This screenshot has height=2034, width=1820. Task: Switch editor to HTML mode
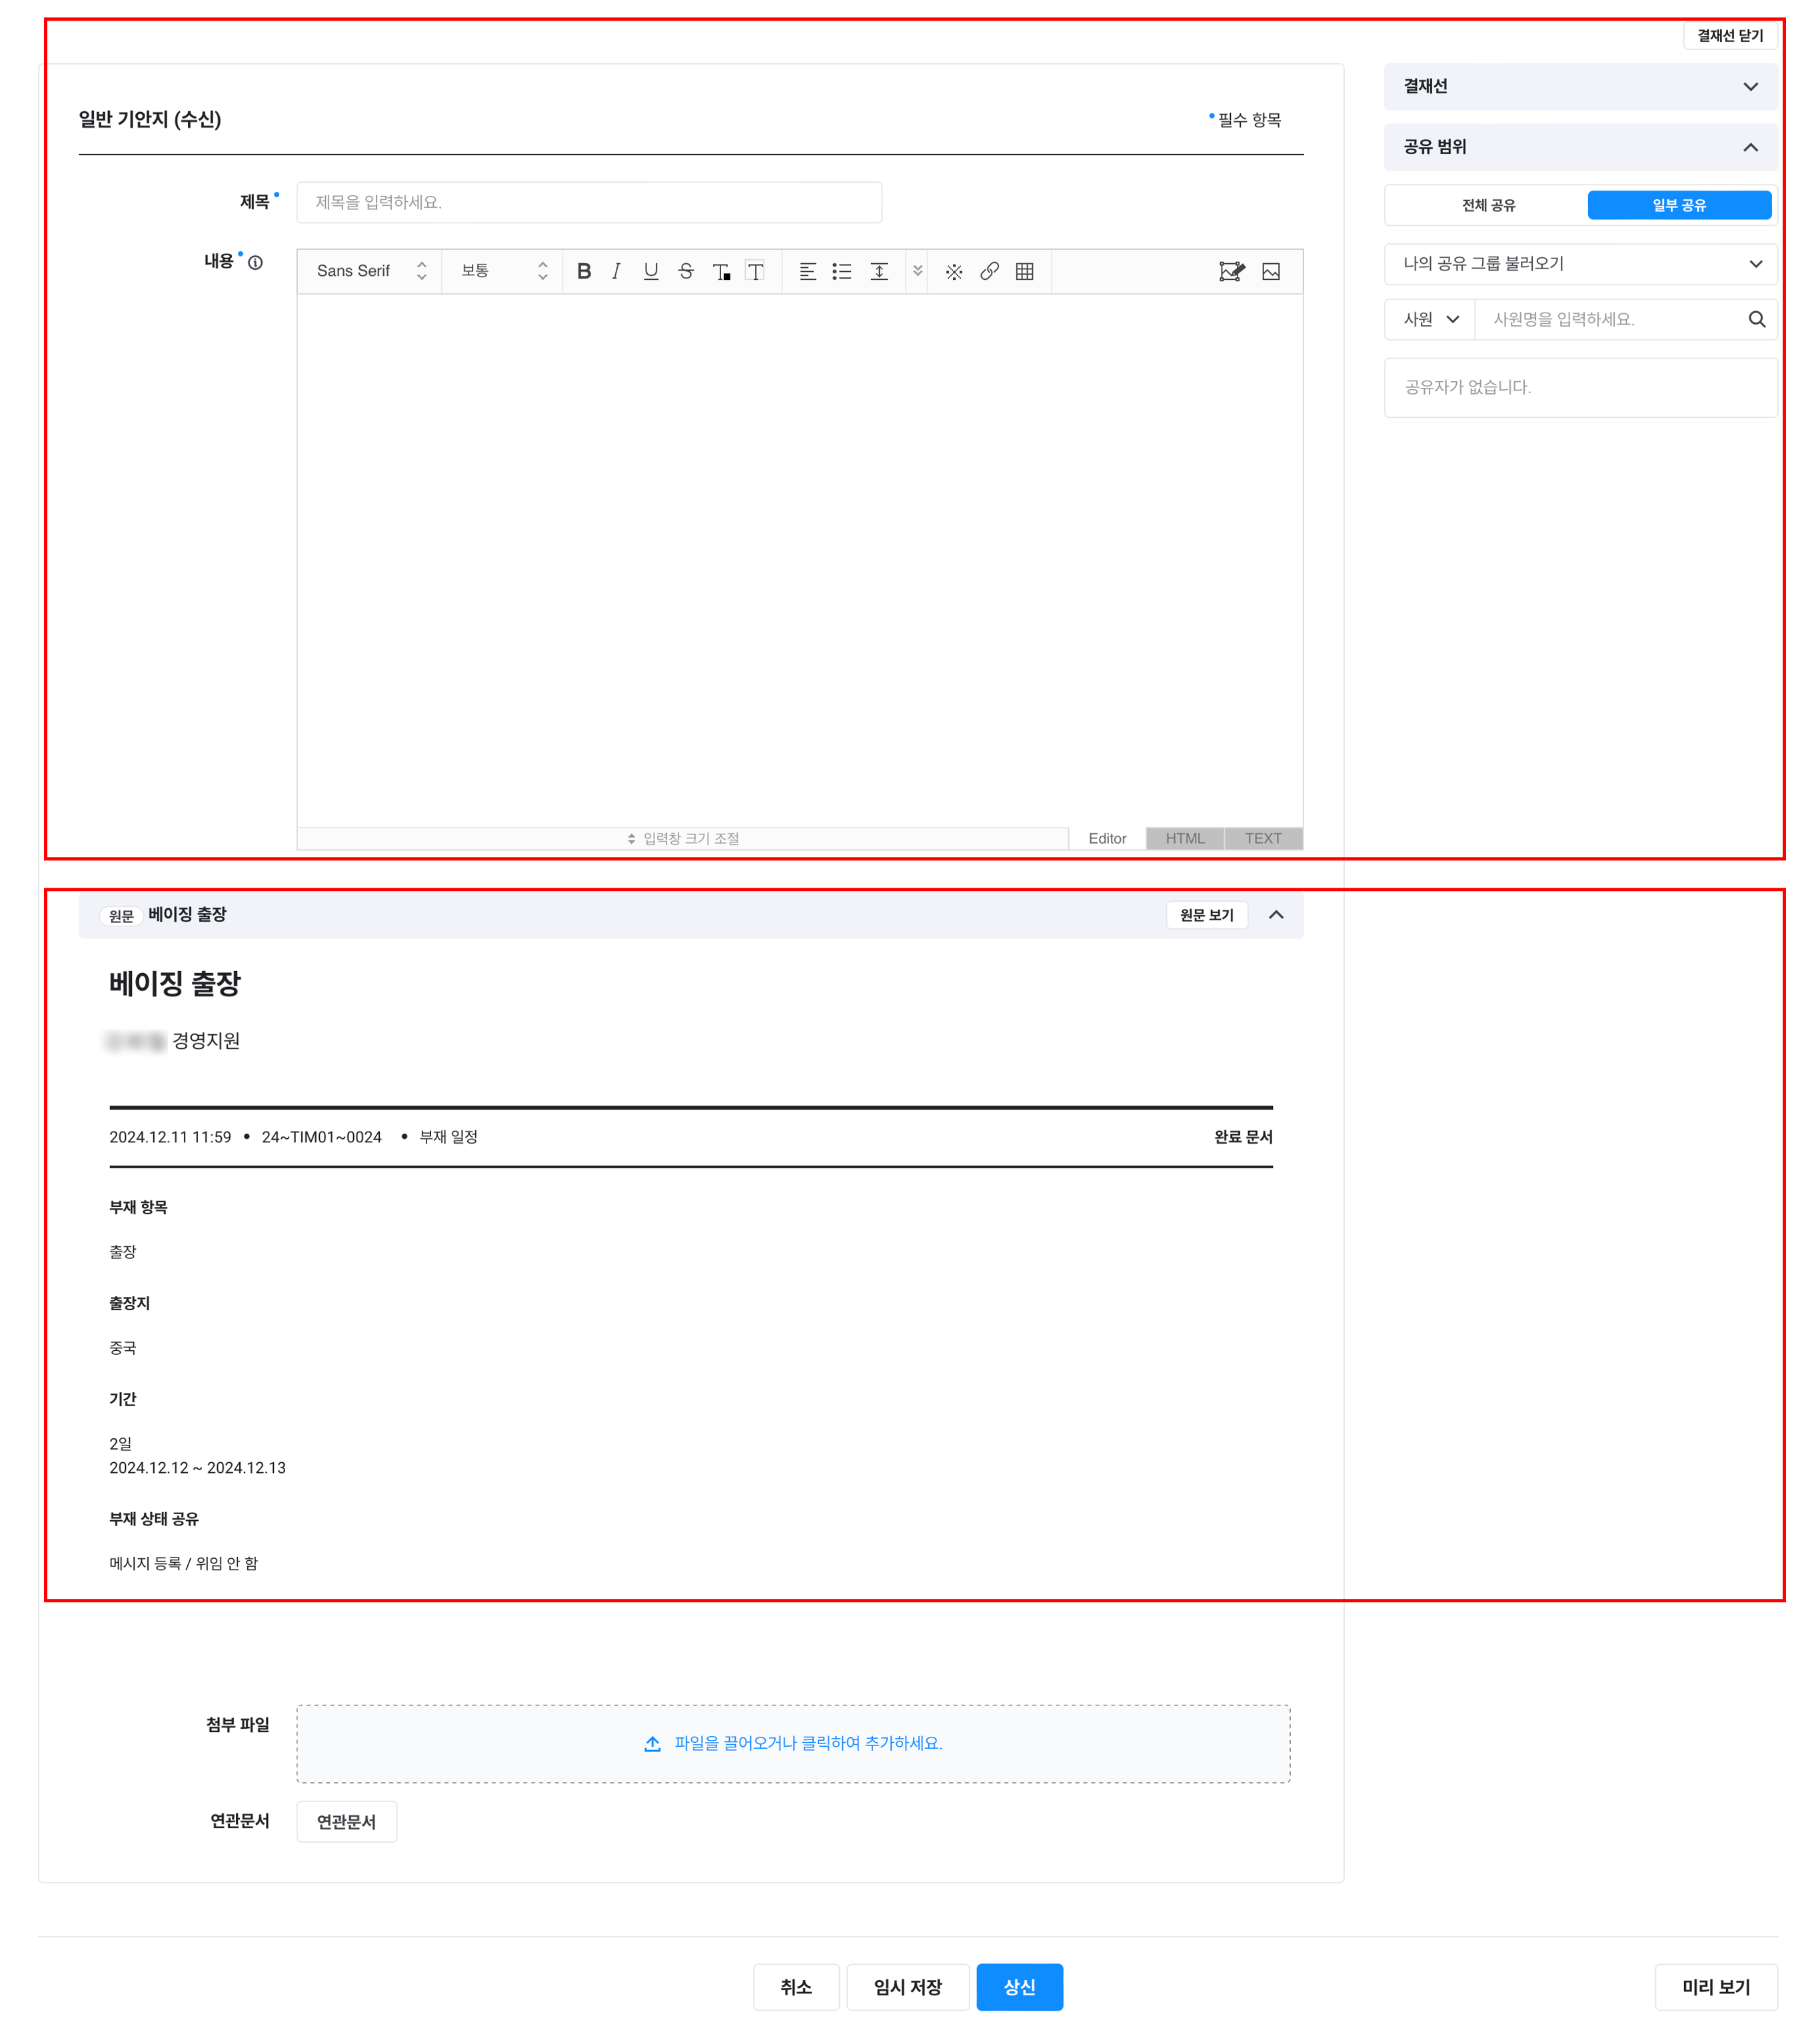(x=1185, y=838)
